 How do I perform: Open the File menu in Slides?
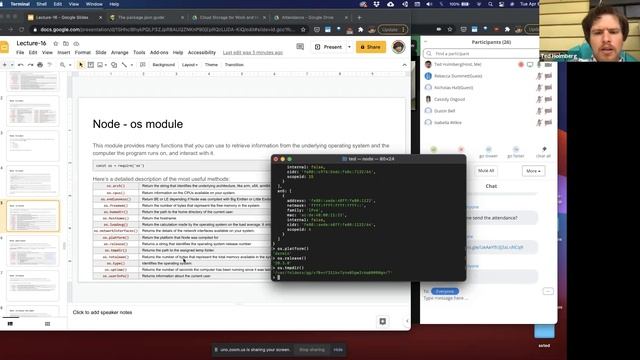[x=20, y=53]
